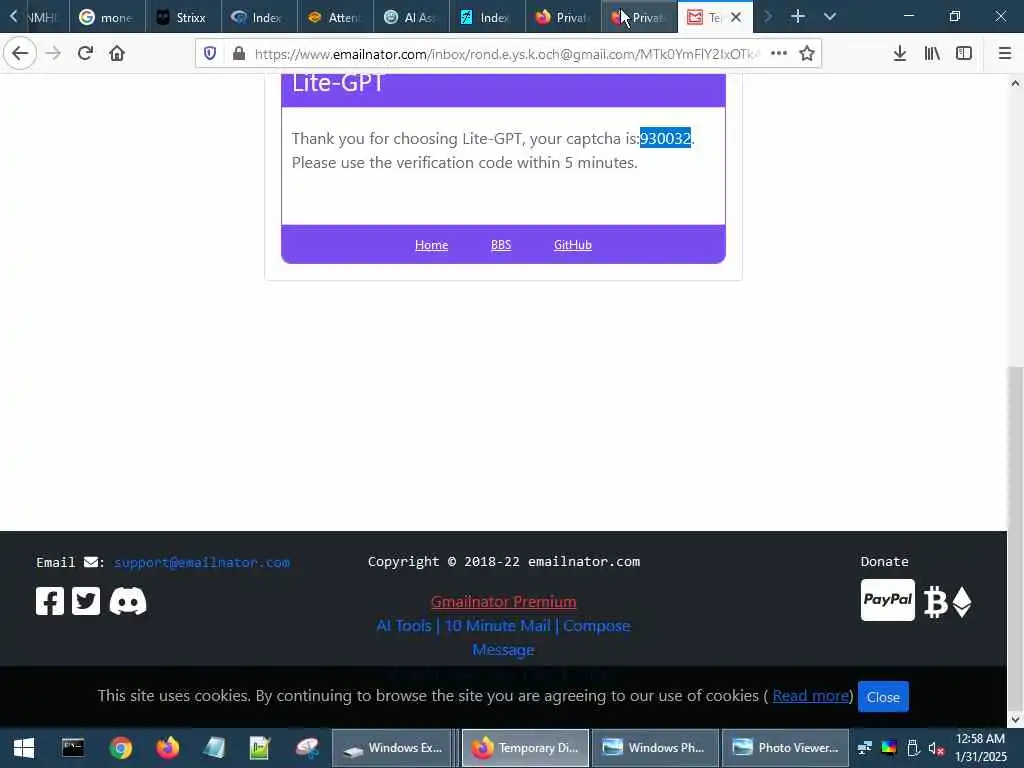
Task: Open Firefox hamburger menu
Action: pos(1004,54)
